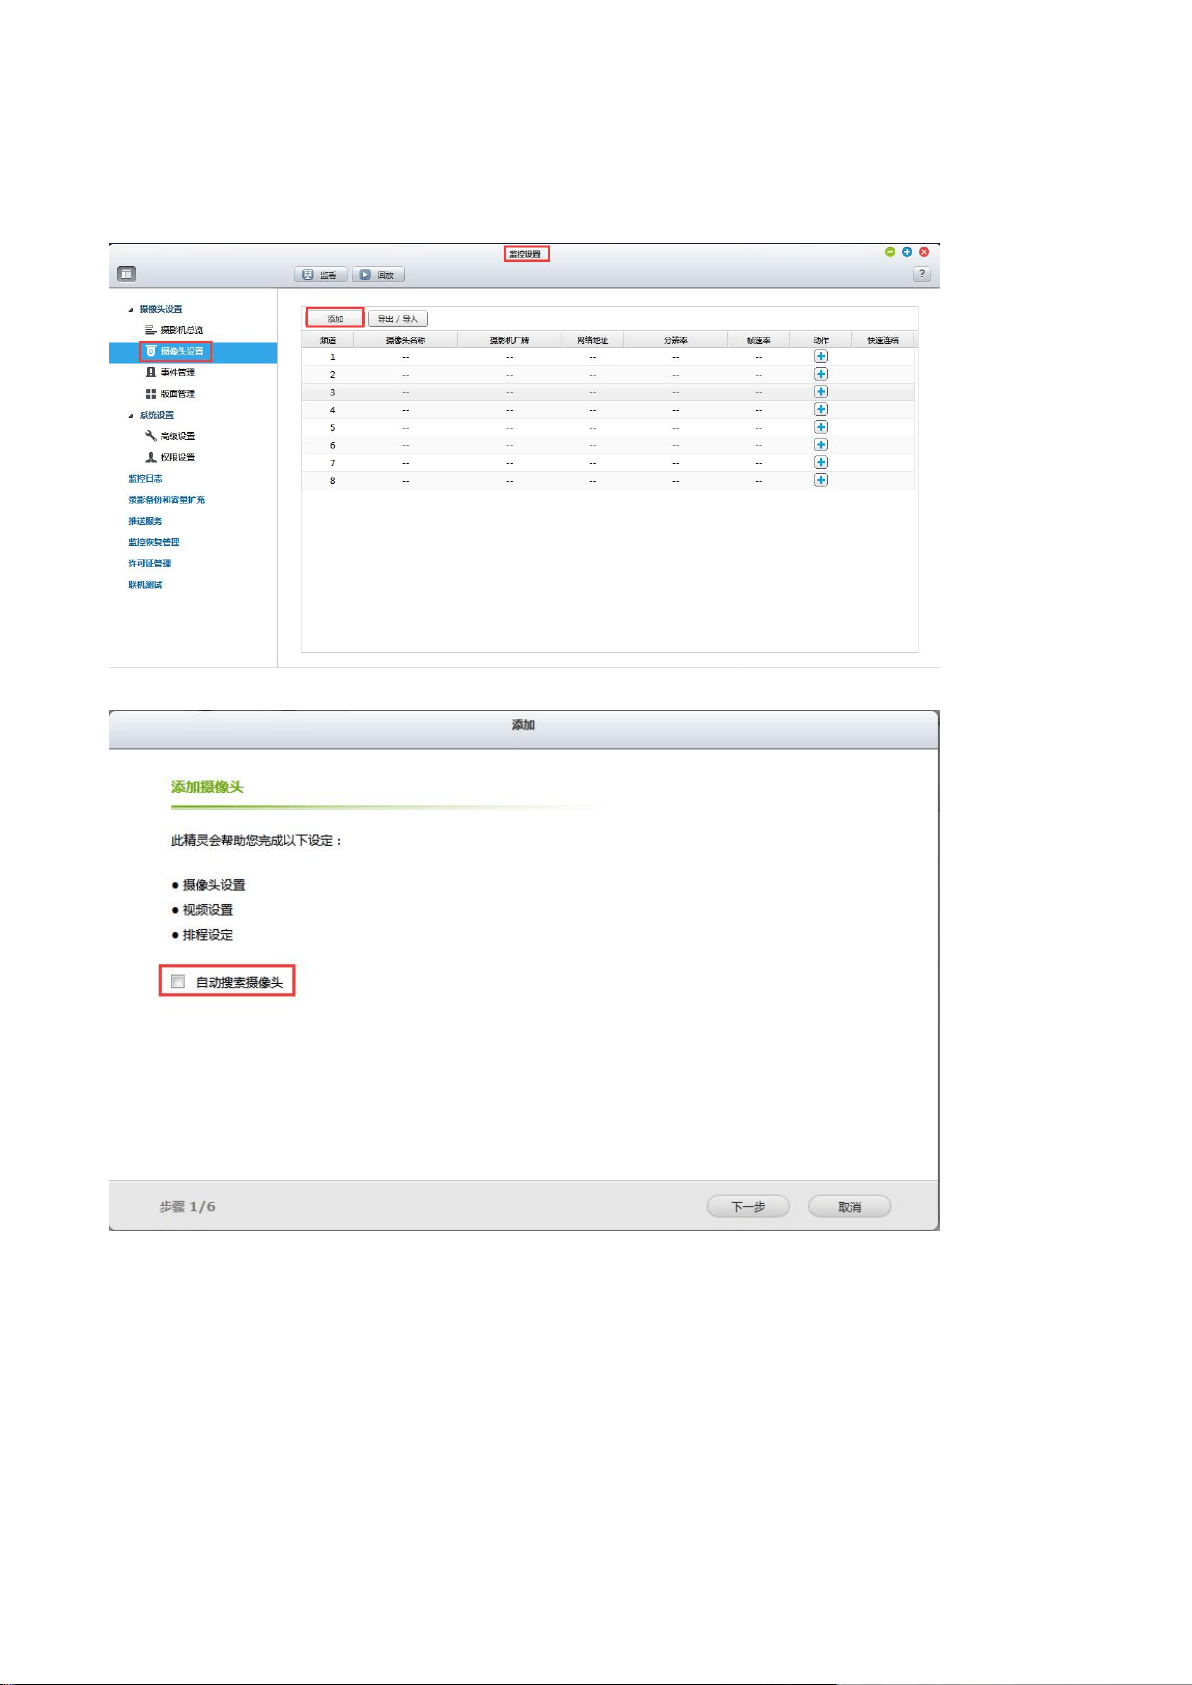Click the 动作 column header
This screenshot has height=1685, width=1192.
coord(821,341)
